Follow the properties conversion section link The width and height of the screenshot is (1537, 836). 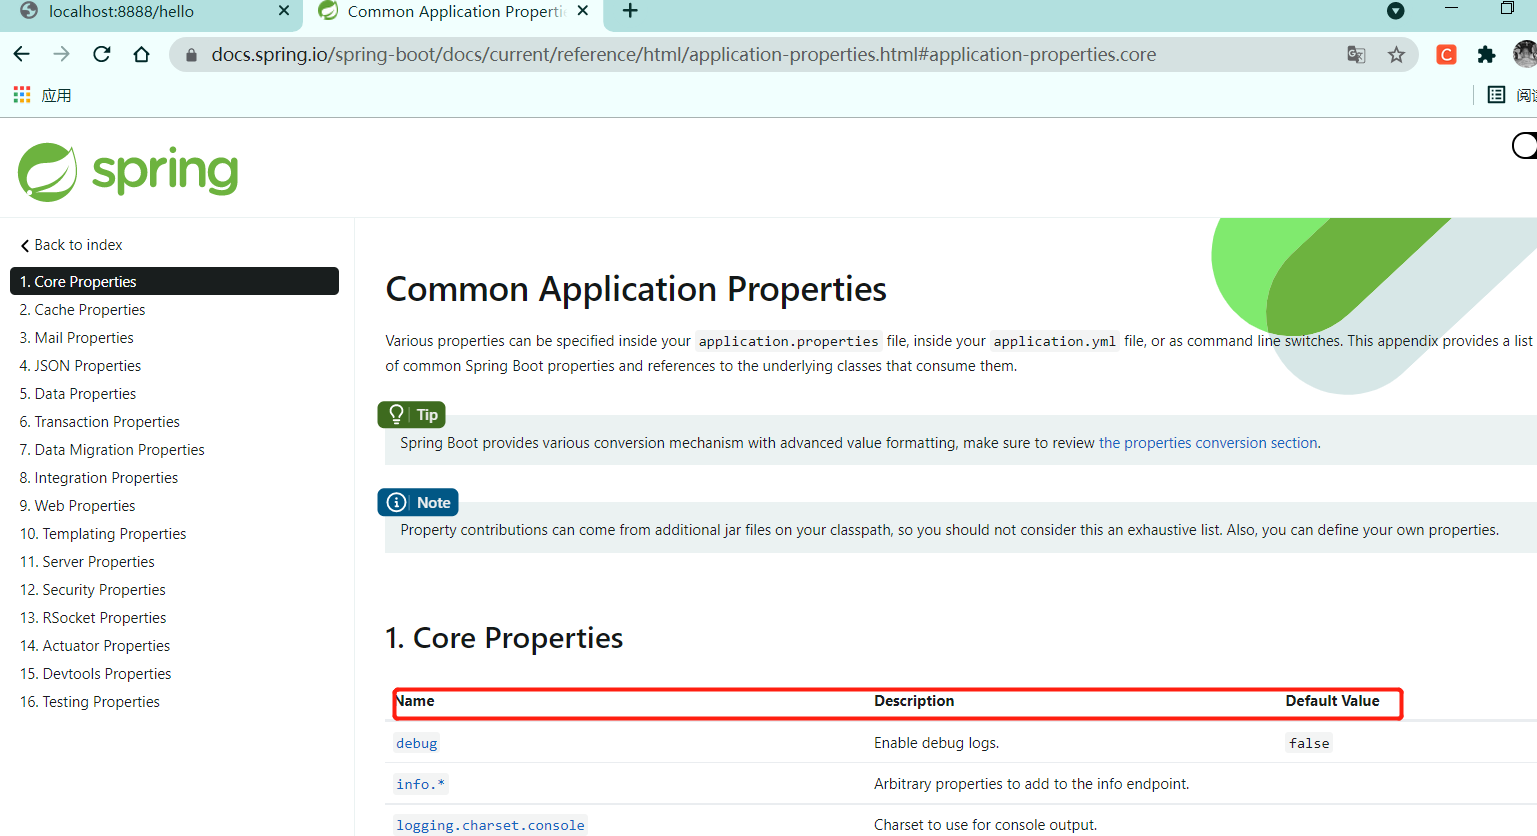1208,443
